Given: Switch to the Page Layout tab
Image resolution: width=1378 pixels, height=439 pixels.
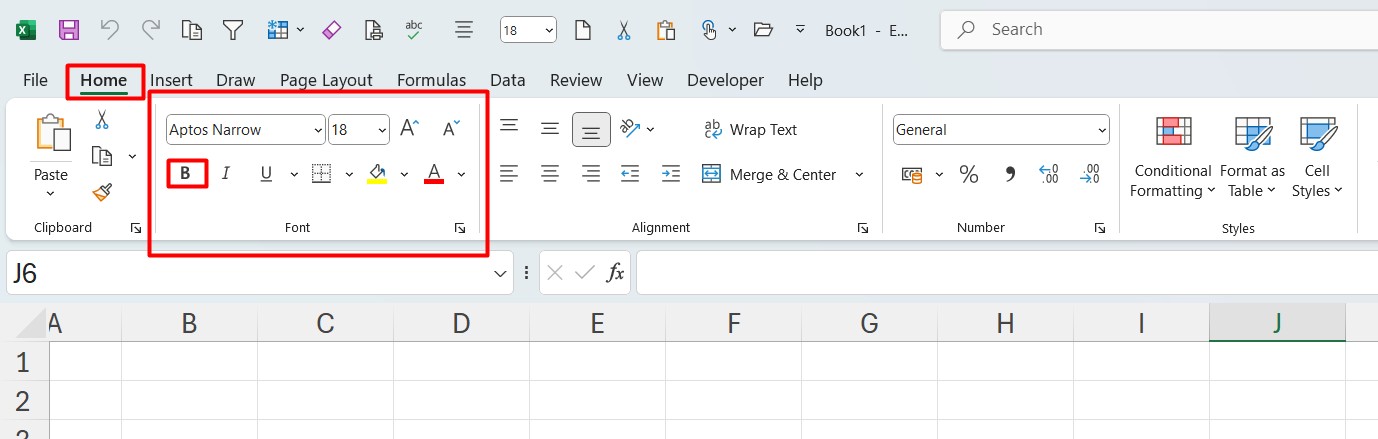Looking at the screenshot, I should point(326,80).
